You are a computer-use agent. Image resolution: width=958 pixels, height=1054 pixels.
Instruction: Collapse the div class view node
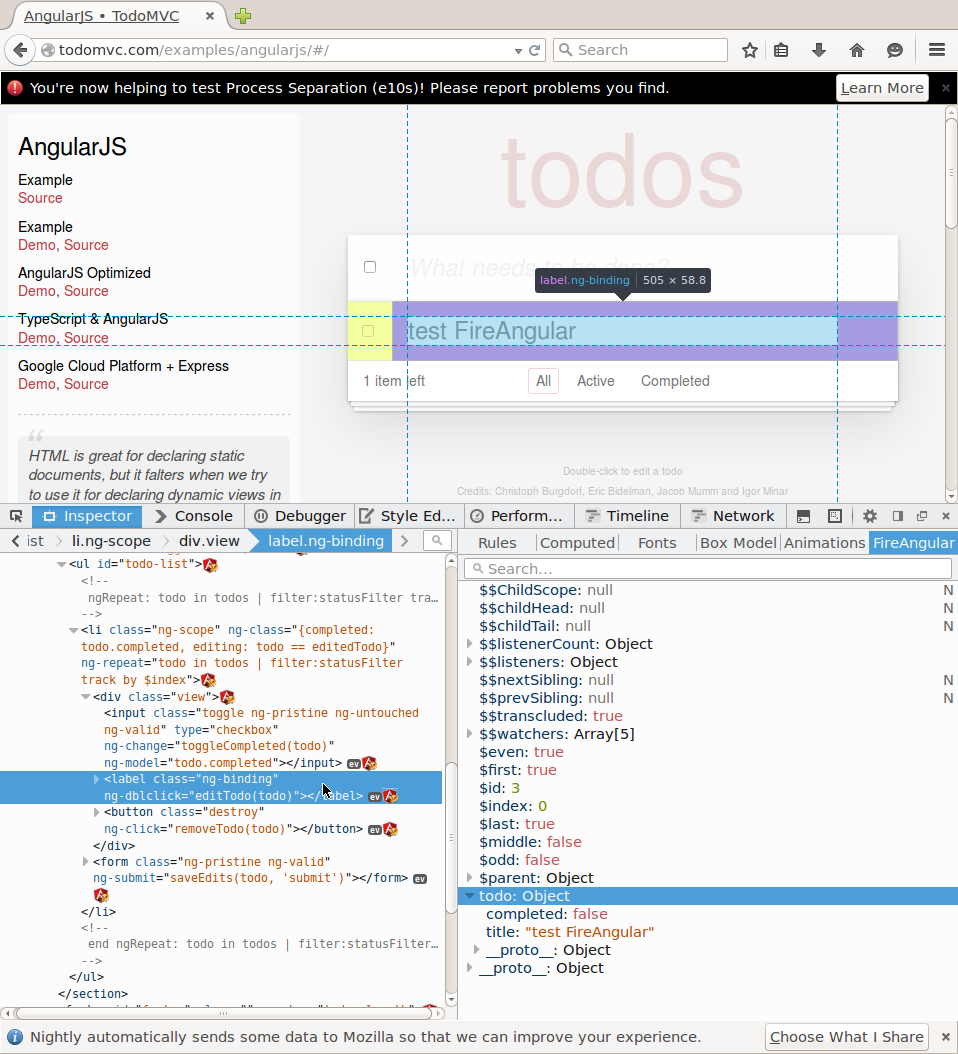(x=86, y=697)
